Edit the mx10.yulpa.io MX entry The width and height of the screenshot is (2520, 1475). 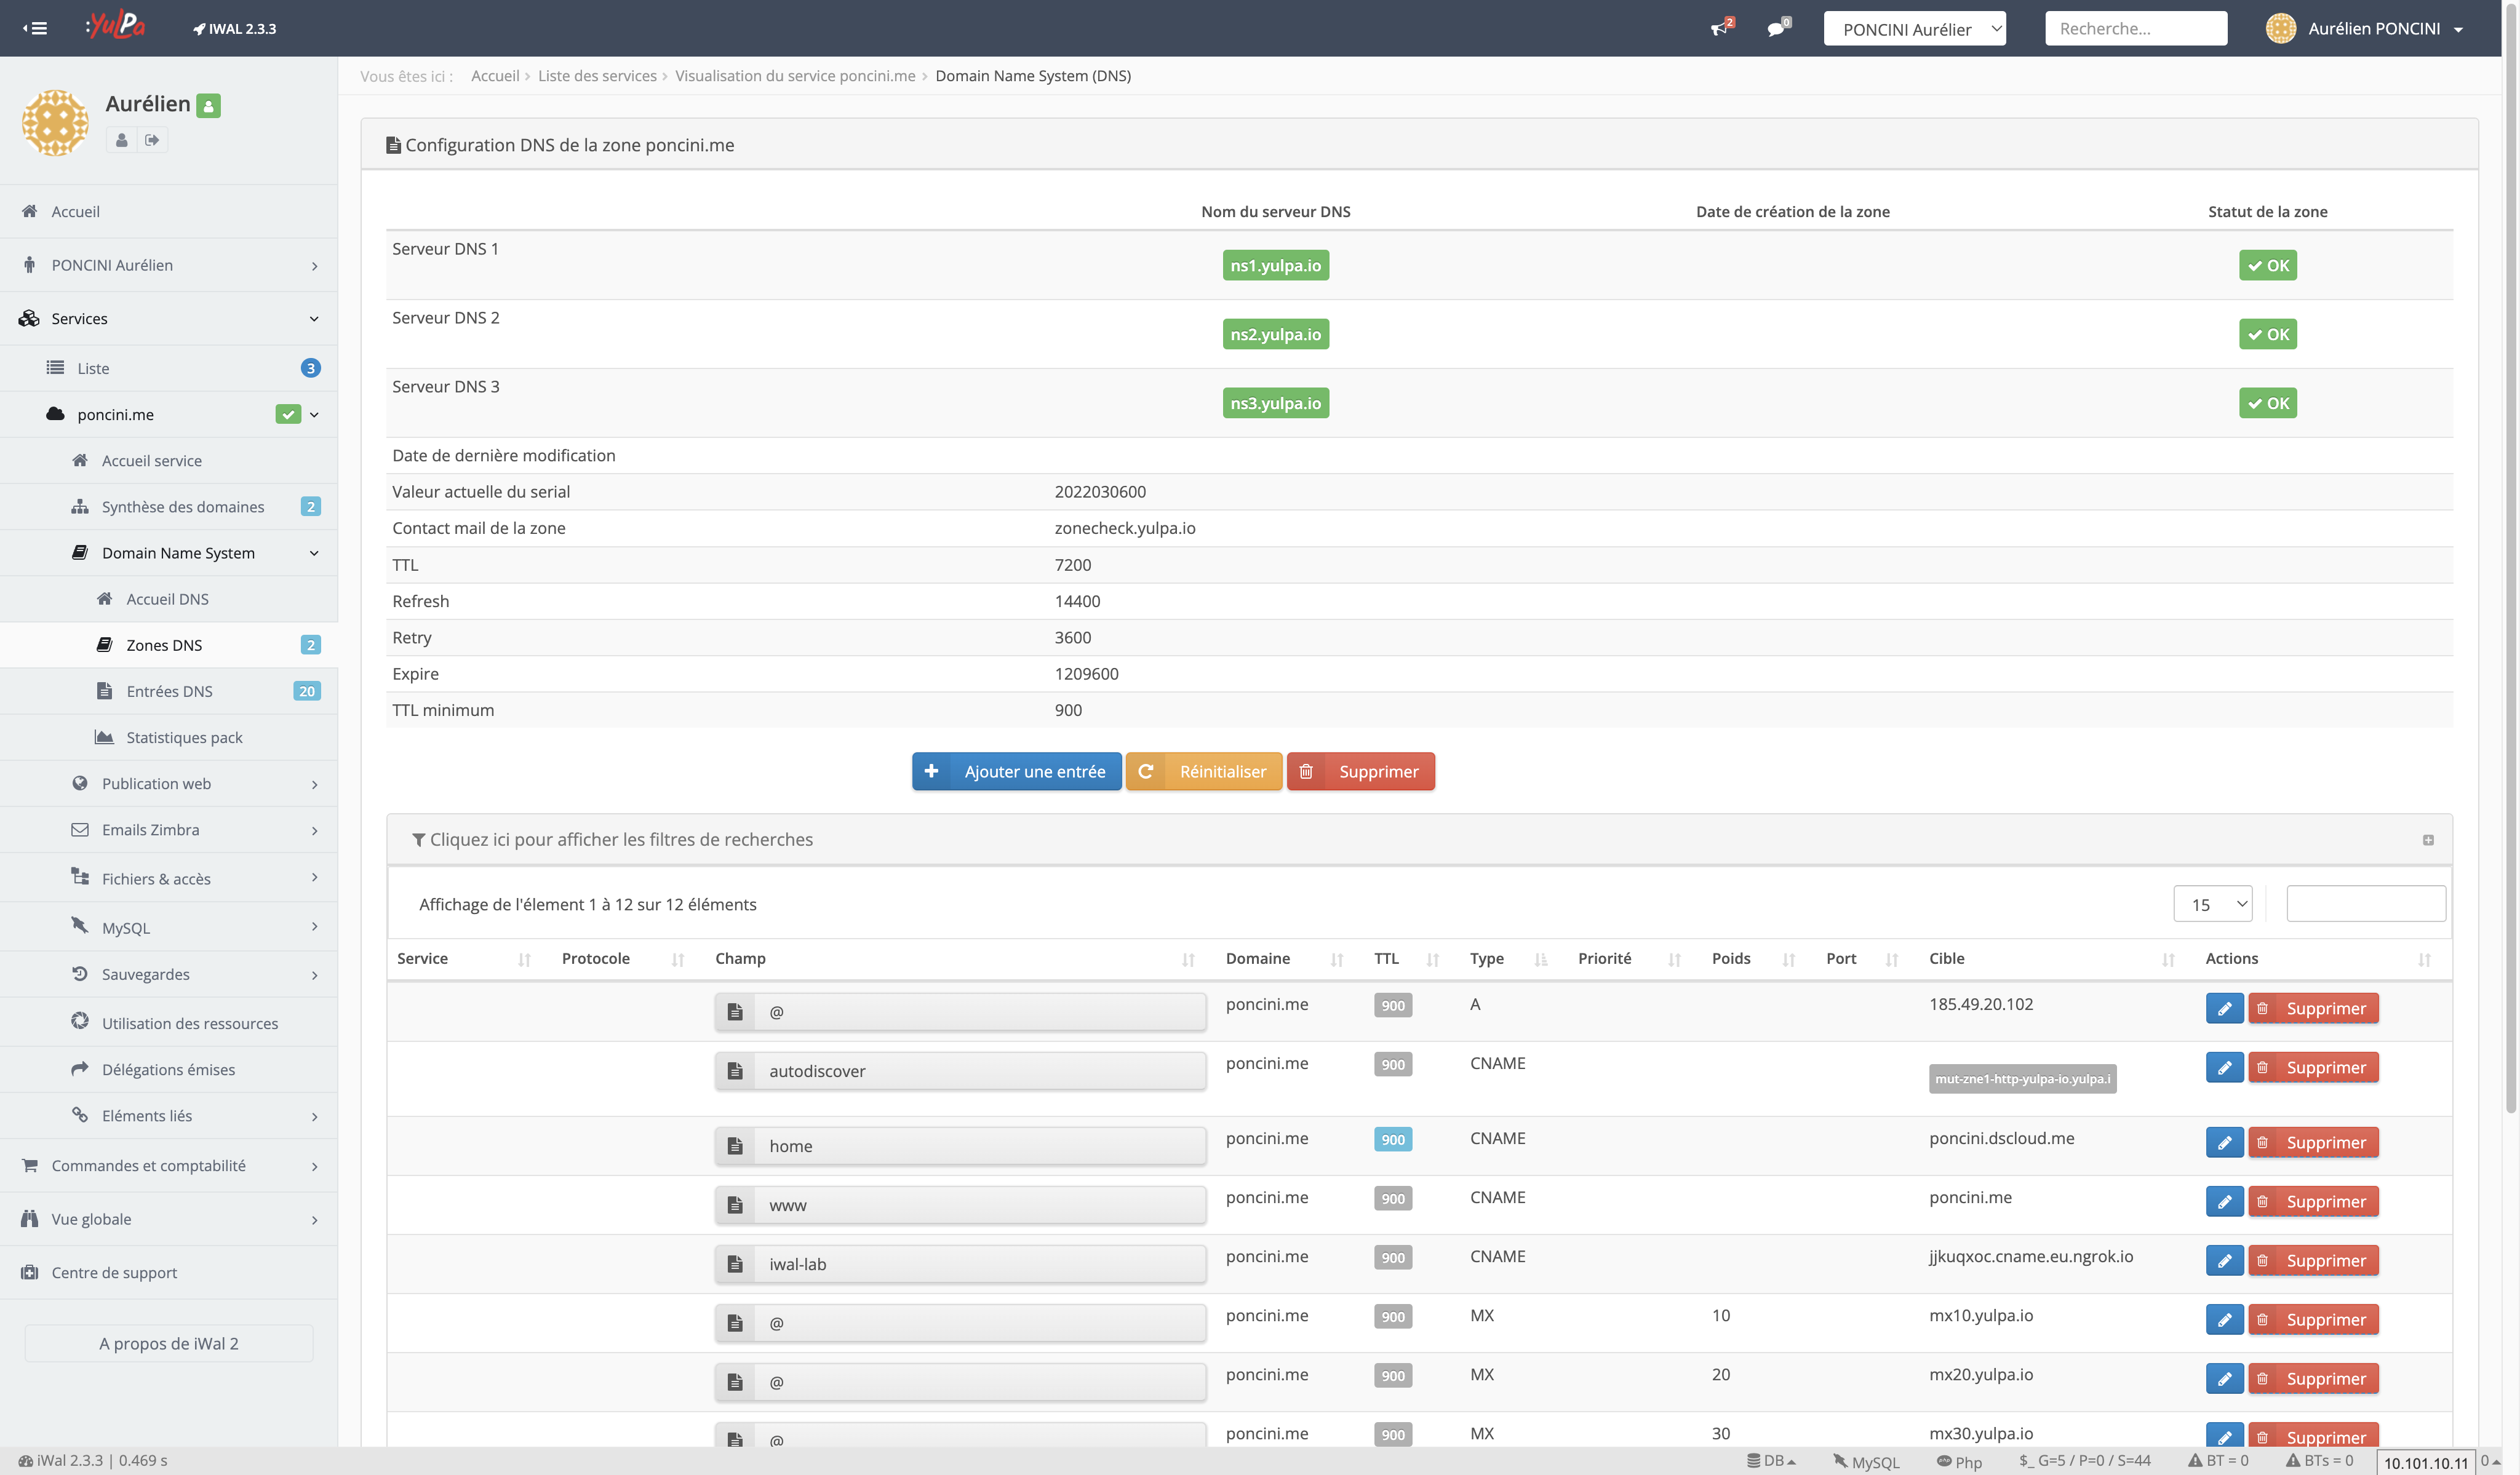2224,1319
